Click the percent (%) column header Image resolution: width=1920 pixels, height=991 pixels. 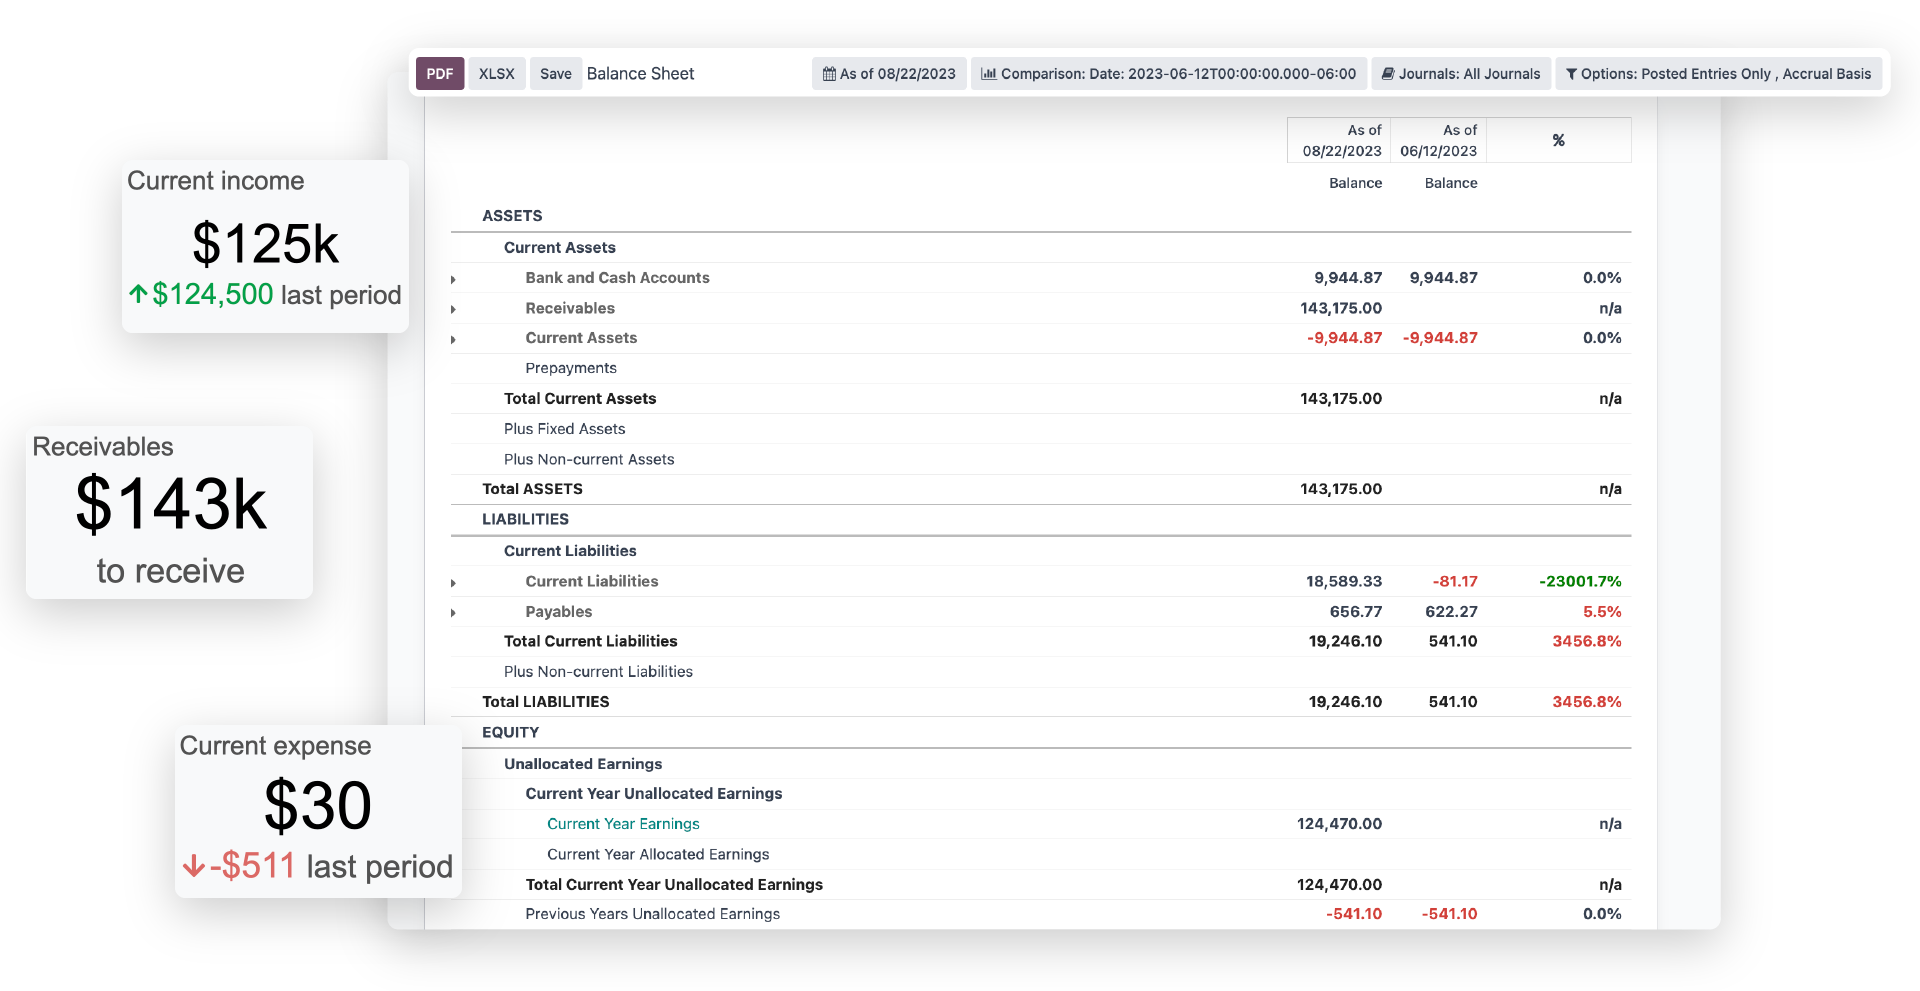pos(1558,140)
